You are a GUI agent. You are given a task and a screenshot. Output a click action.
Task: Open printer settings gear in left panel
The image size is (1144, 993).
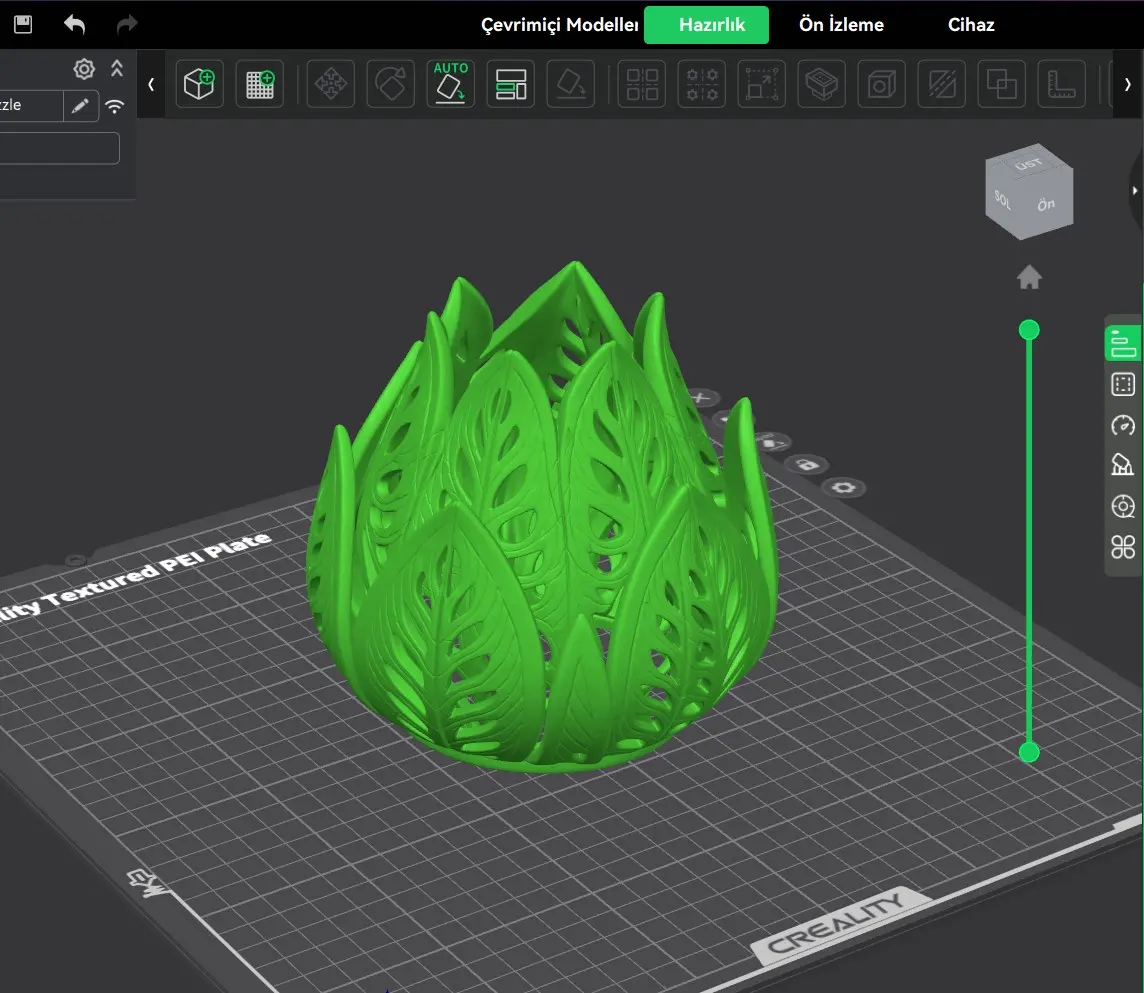84,69
